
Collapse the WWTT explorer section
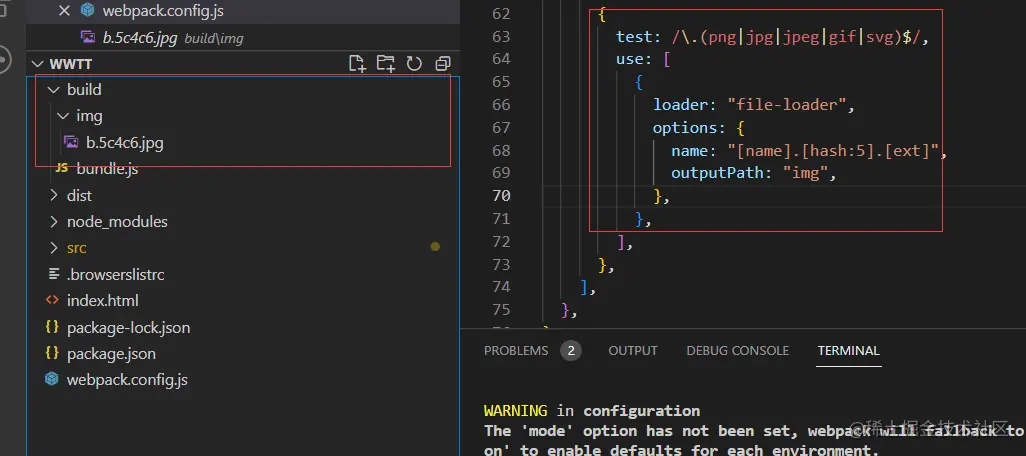click(37, 63)
